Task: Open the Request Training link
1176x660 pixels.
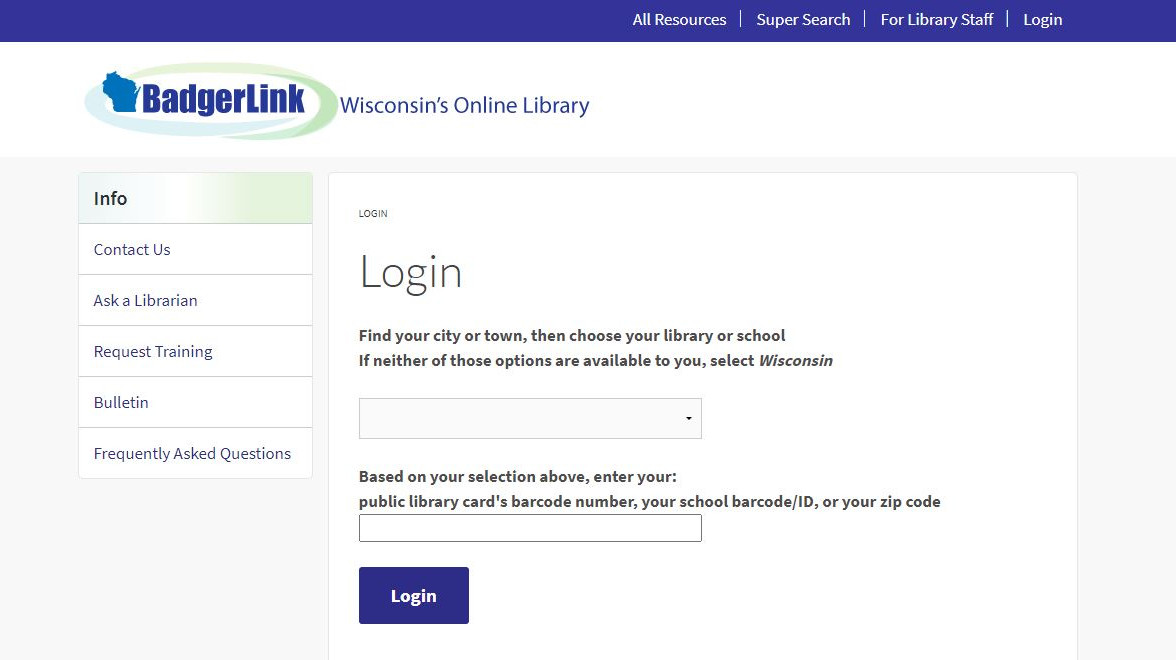Action: 153,352
